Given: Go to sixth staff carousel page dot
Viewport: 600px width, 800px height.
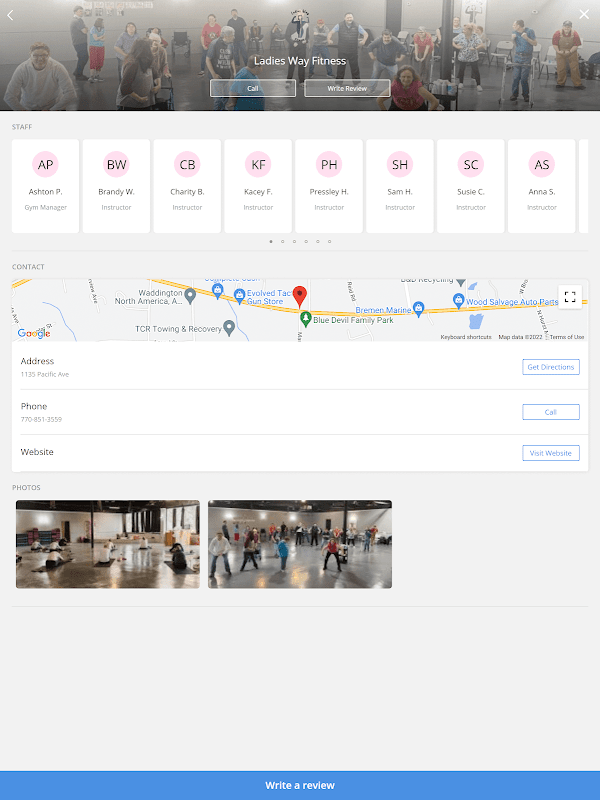Looking at the screenshot, I should click(330, 241).
